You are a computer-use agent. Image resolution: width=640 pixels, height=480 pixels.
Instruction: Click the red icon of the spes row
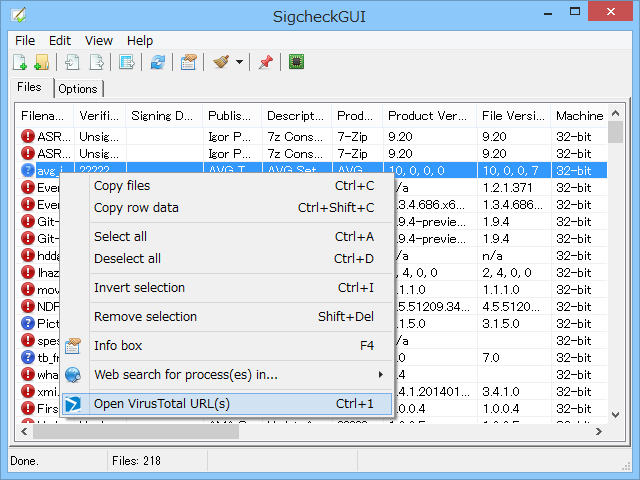pyautogui.click(x=28, y=340)
